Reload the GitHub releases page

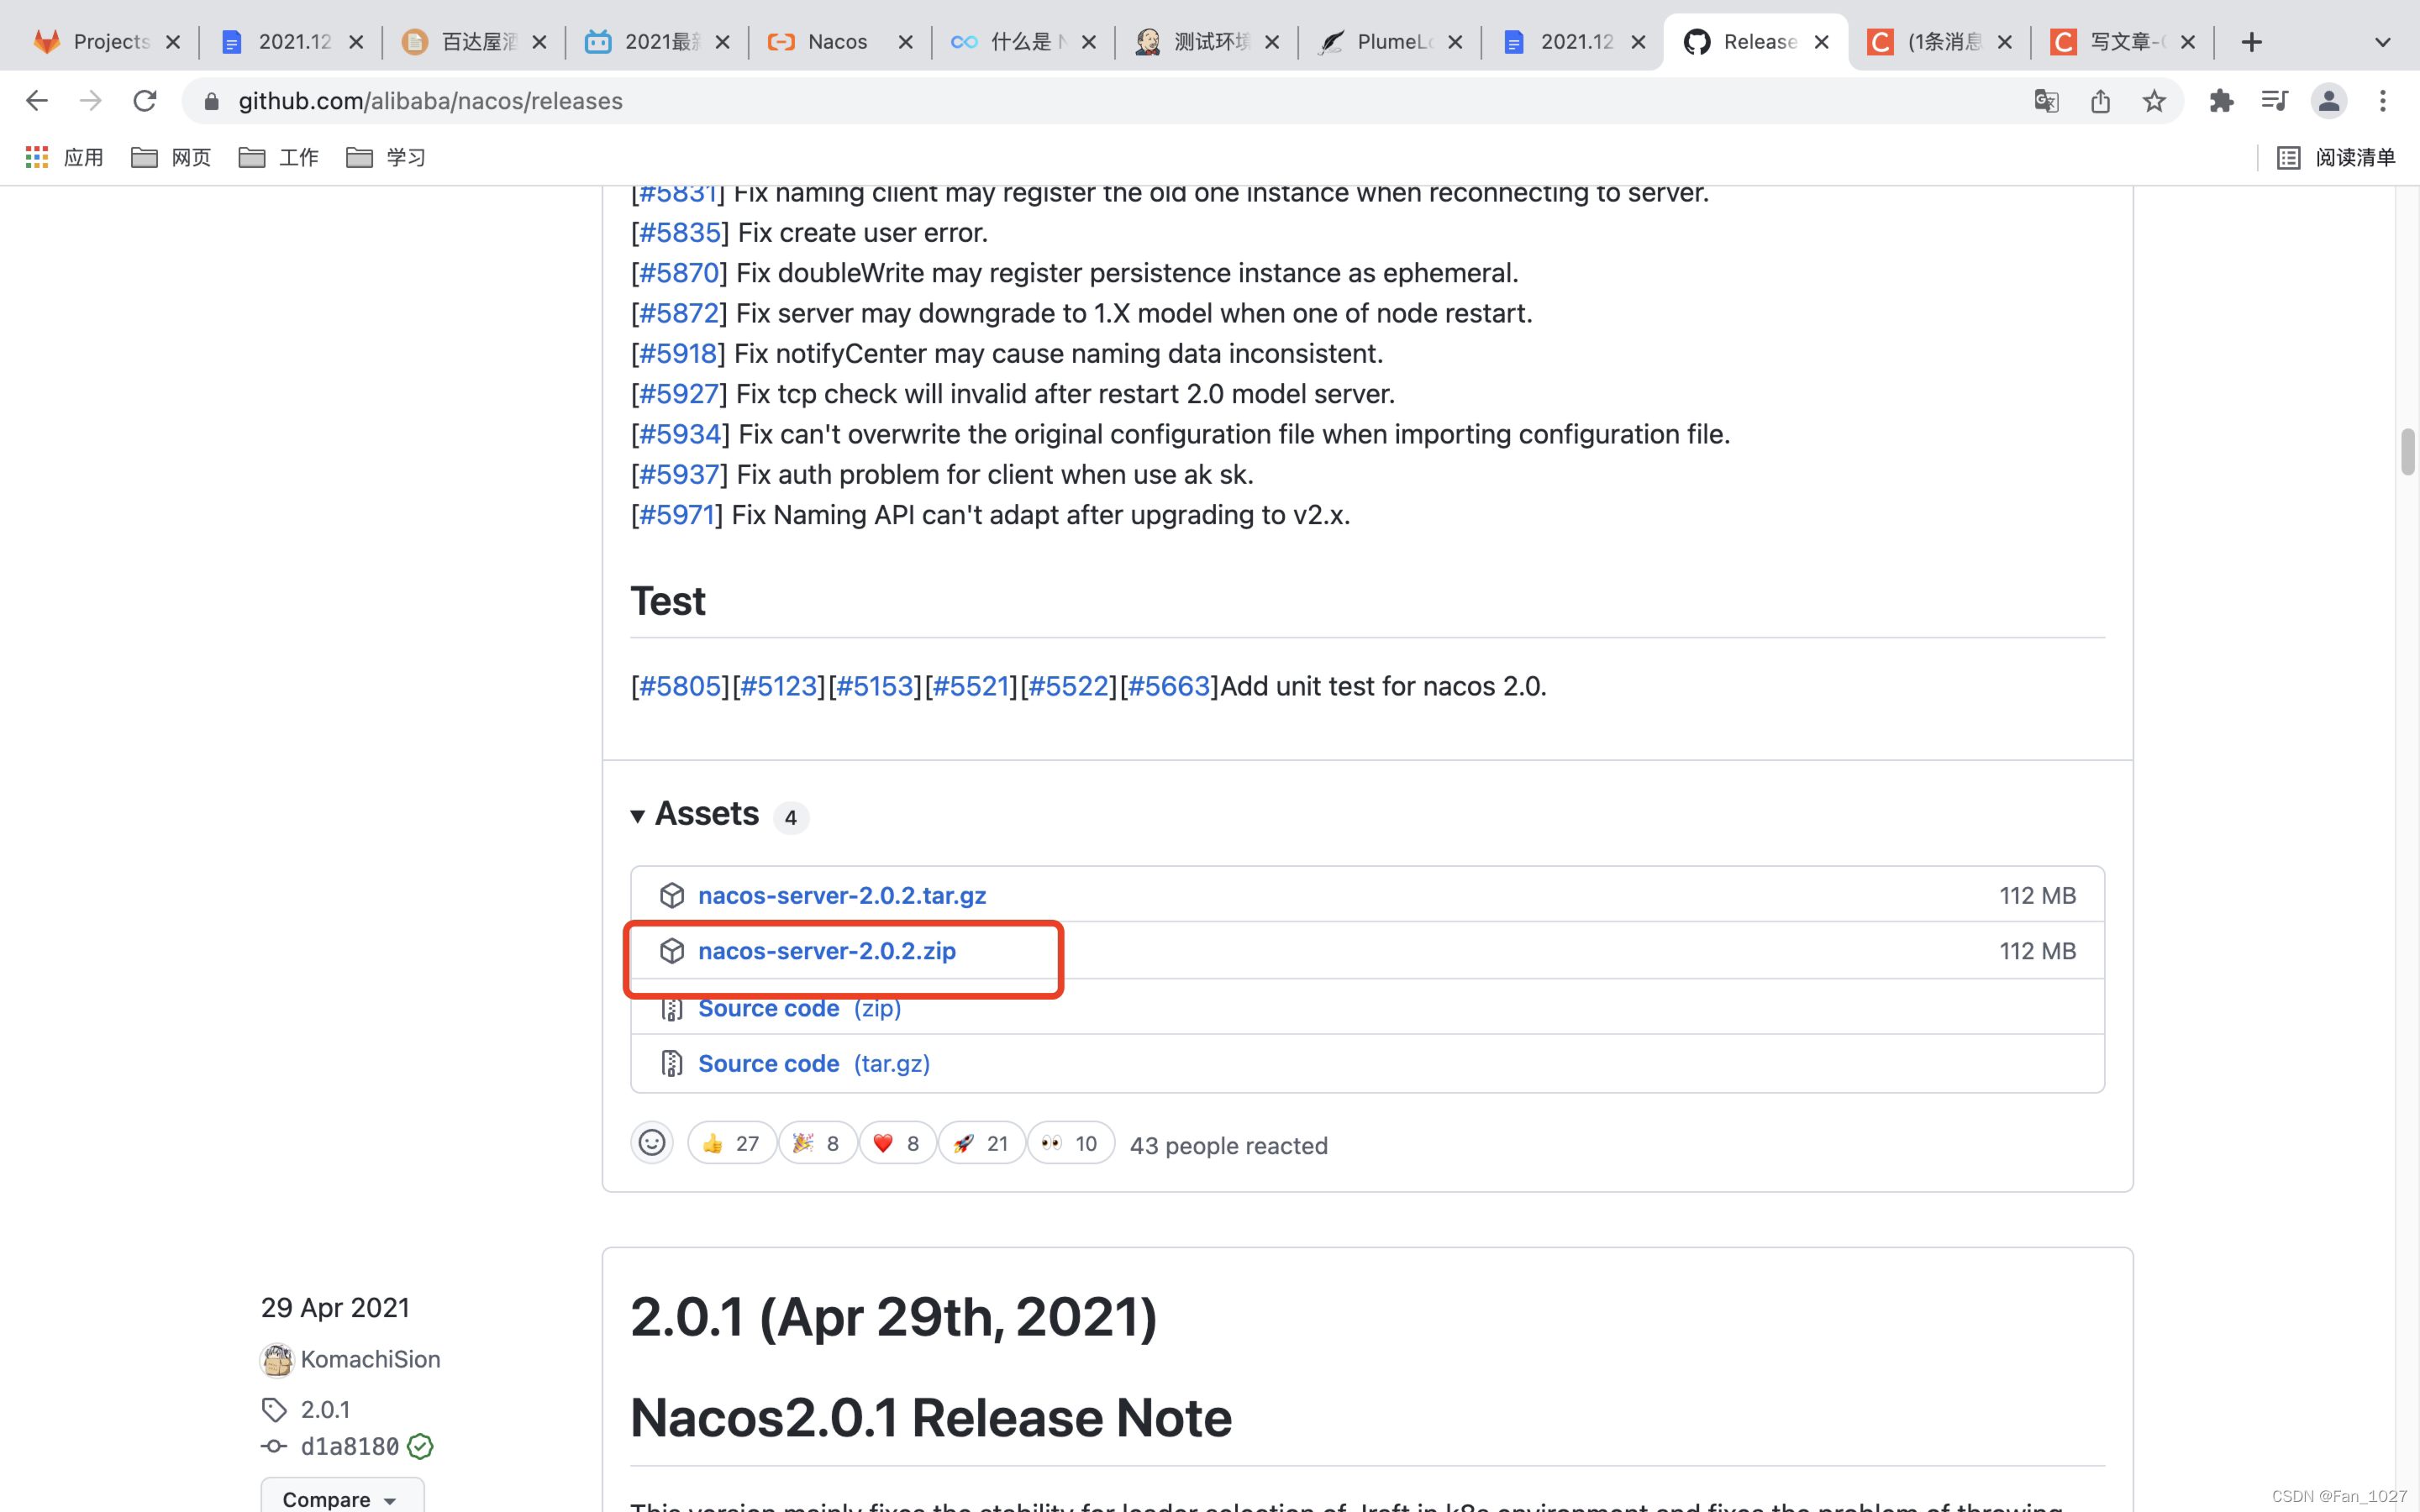tap(145, 101)
